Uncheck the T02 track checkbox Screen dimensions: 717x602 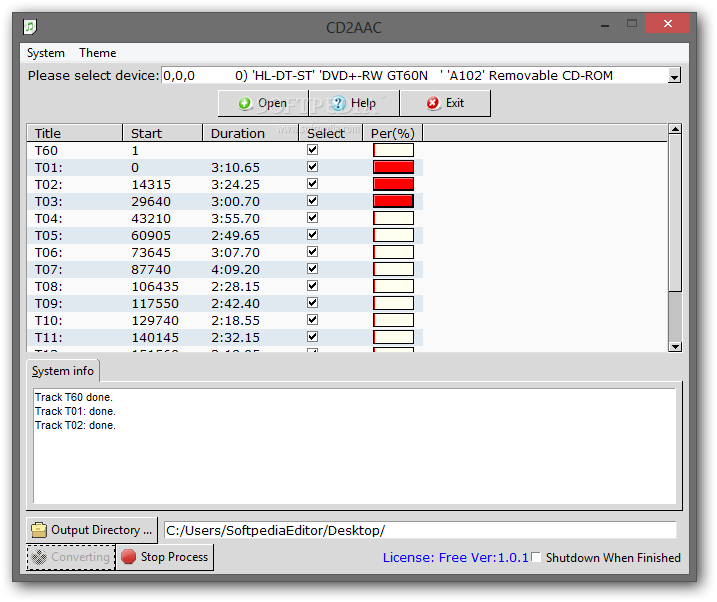312,184
